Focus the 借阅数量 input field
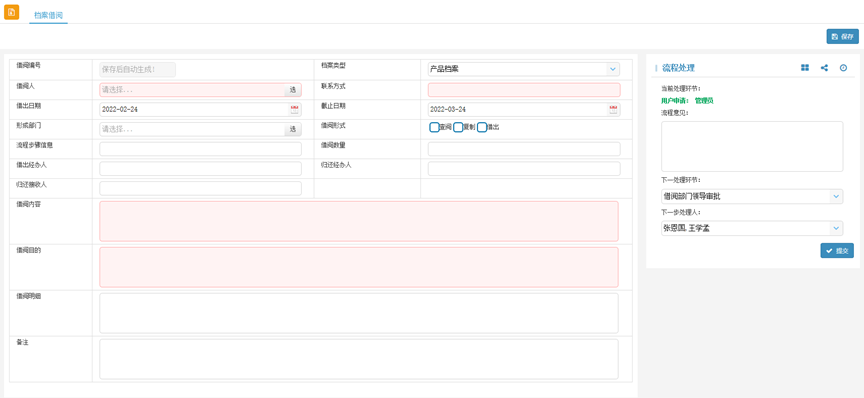This screenshot has height=398, width=864. (x=524, y=149)
